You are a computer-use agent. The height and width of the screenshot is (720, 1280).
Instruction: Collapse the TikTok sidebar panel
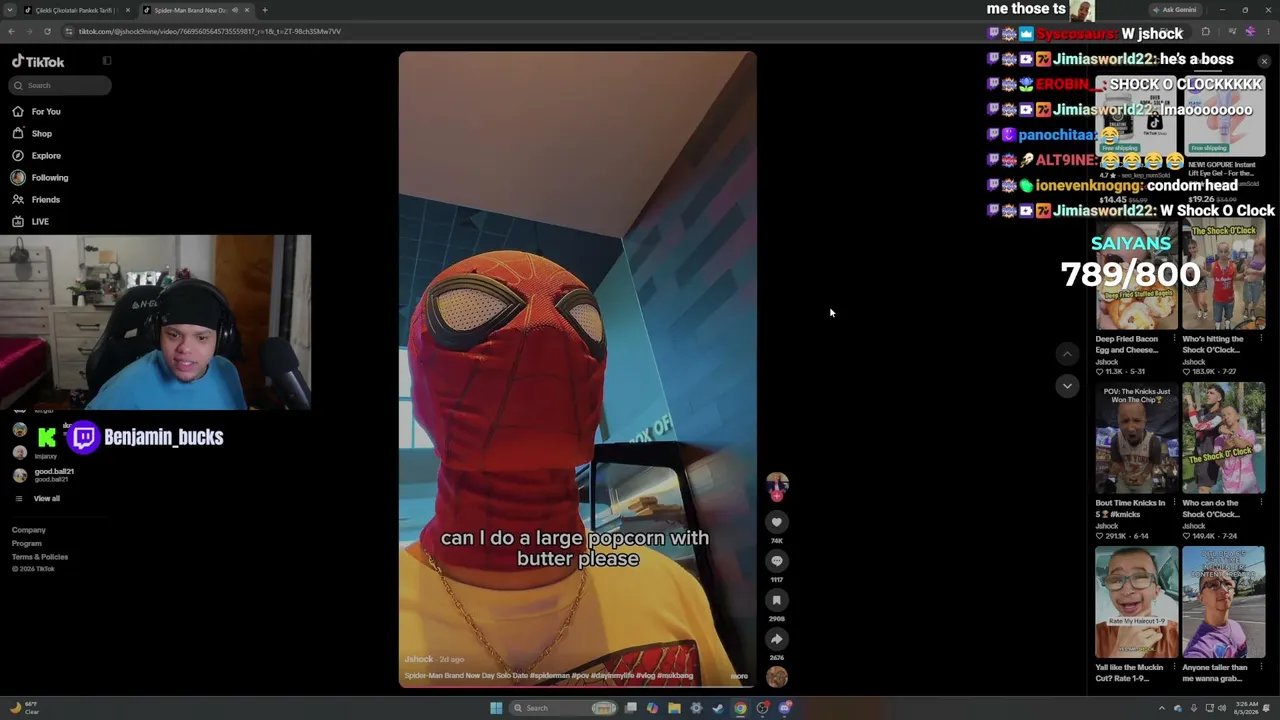[x=107, y=61]
